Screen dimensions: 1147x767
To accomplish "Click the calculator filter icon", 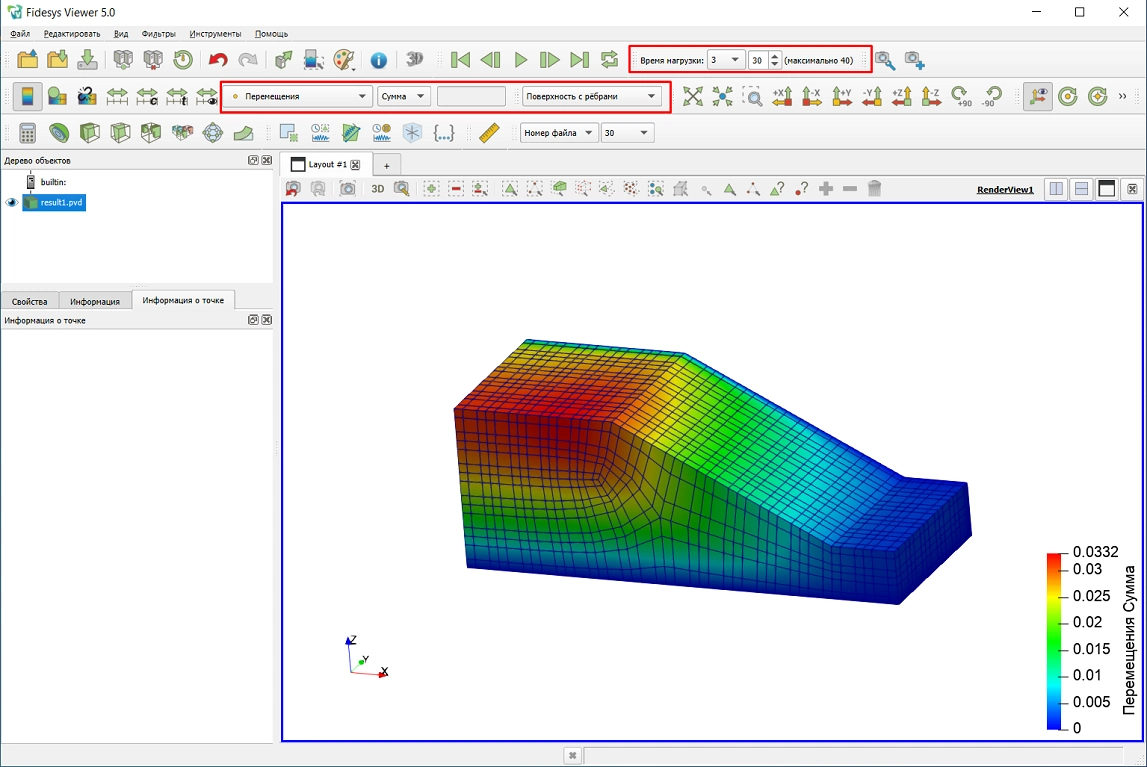I will coord(27,132).
